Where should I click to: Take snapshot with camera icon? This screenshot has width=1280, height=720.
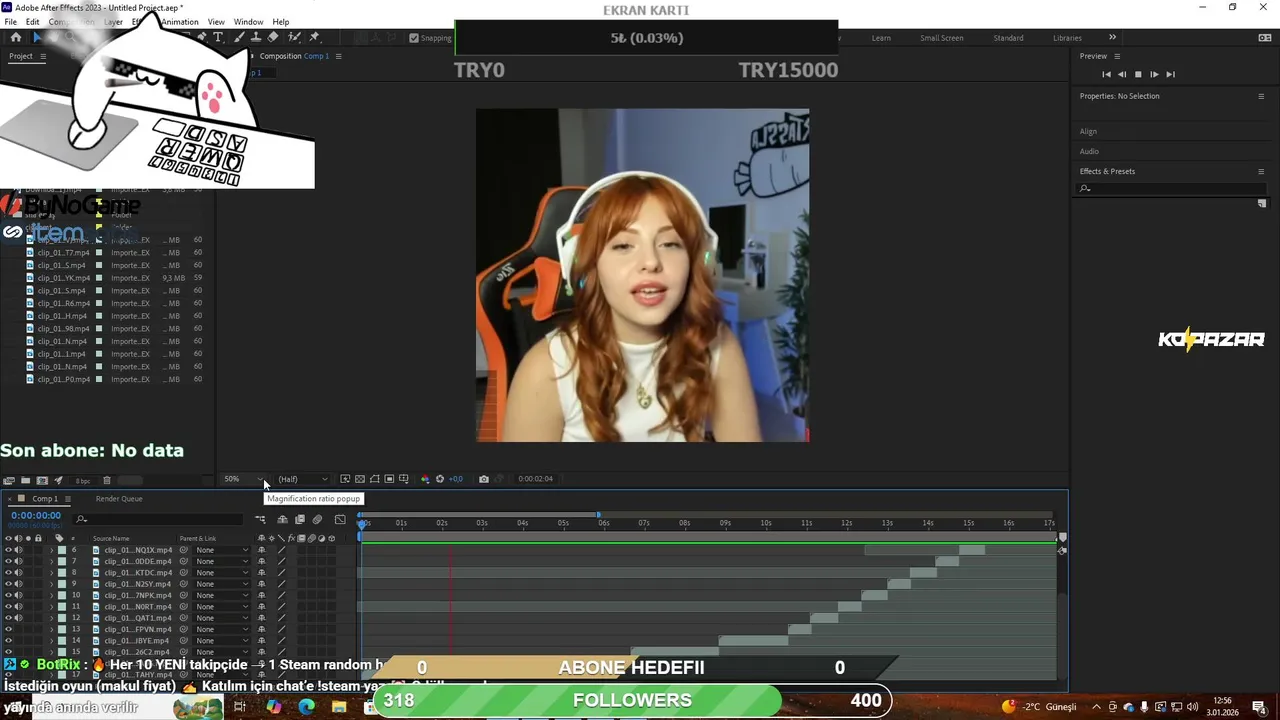484,479
